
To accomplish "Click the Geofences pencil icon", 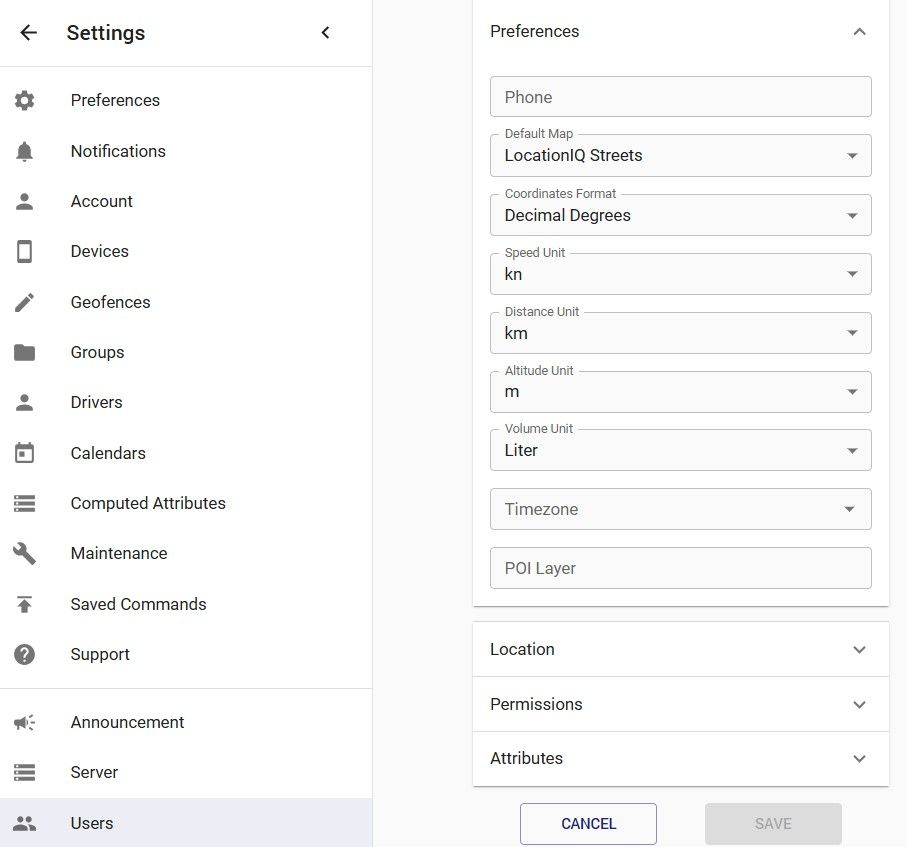I will tap(25, 302).
